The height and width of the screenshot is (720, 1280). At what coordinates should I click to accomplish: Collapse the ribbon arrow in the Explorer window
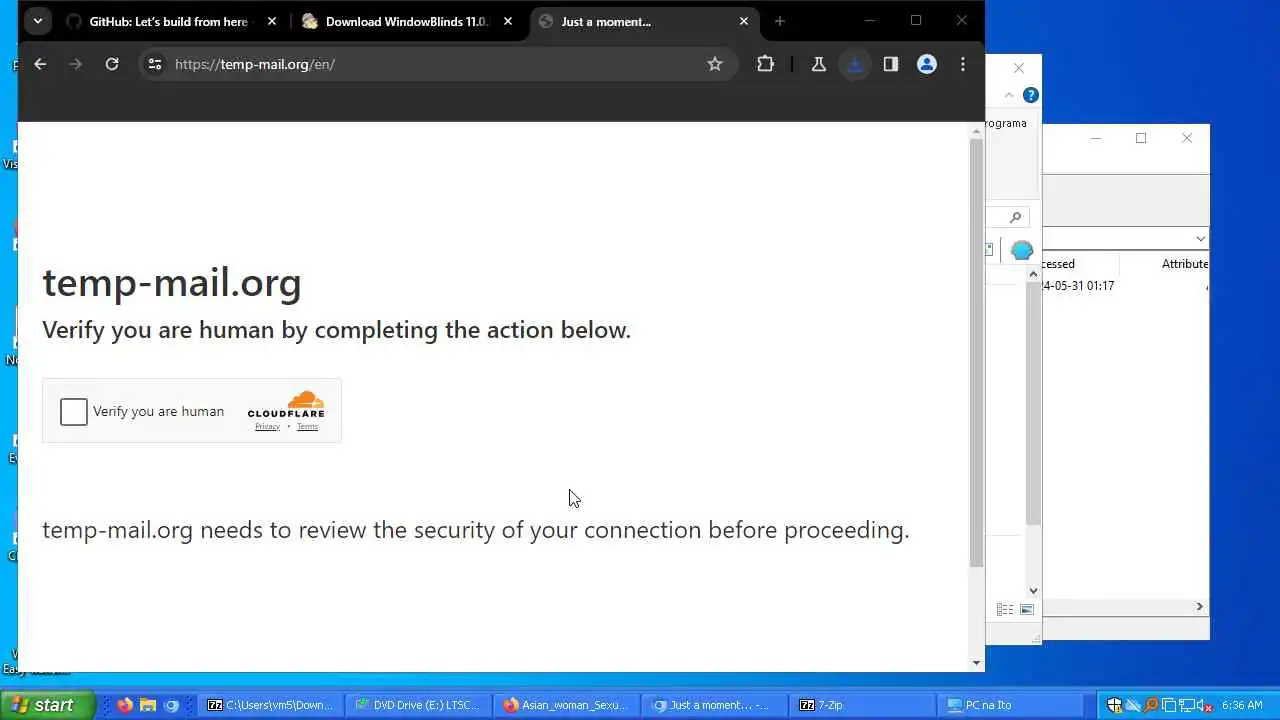(x=1008, y=95)
